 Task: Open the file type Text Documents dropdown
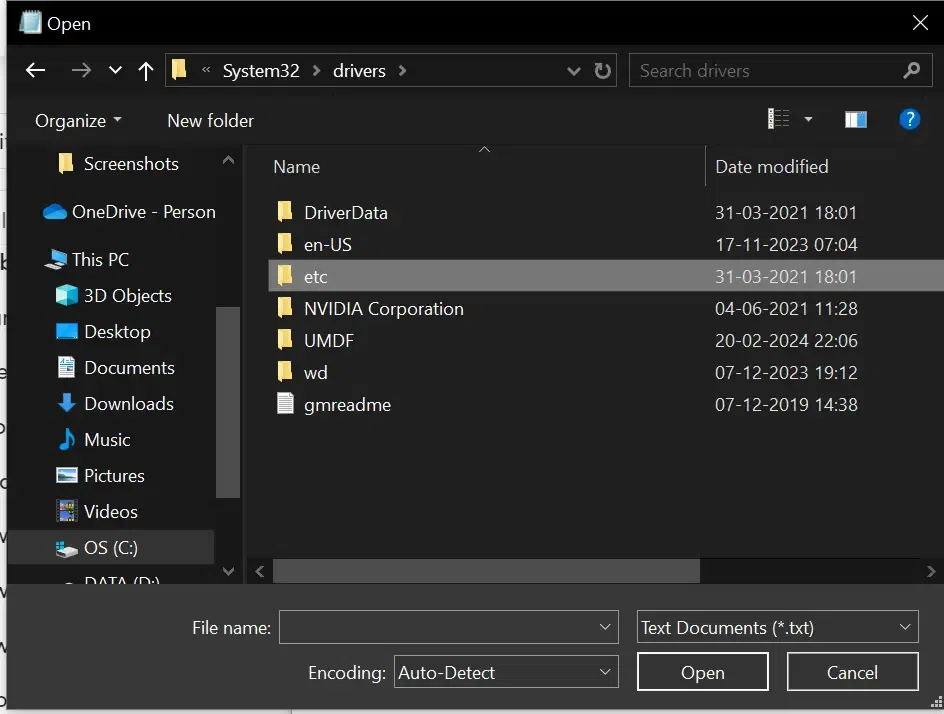pyautogui.click(x=777, y=628)
